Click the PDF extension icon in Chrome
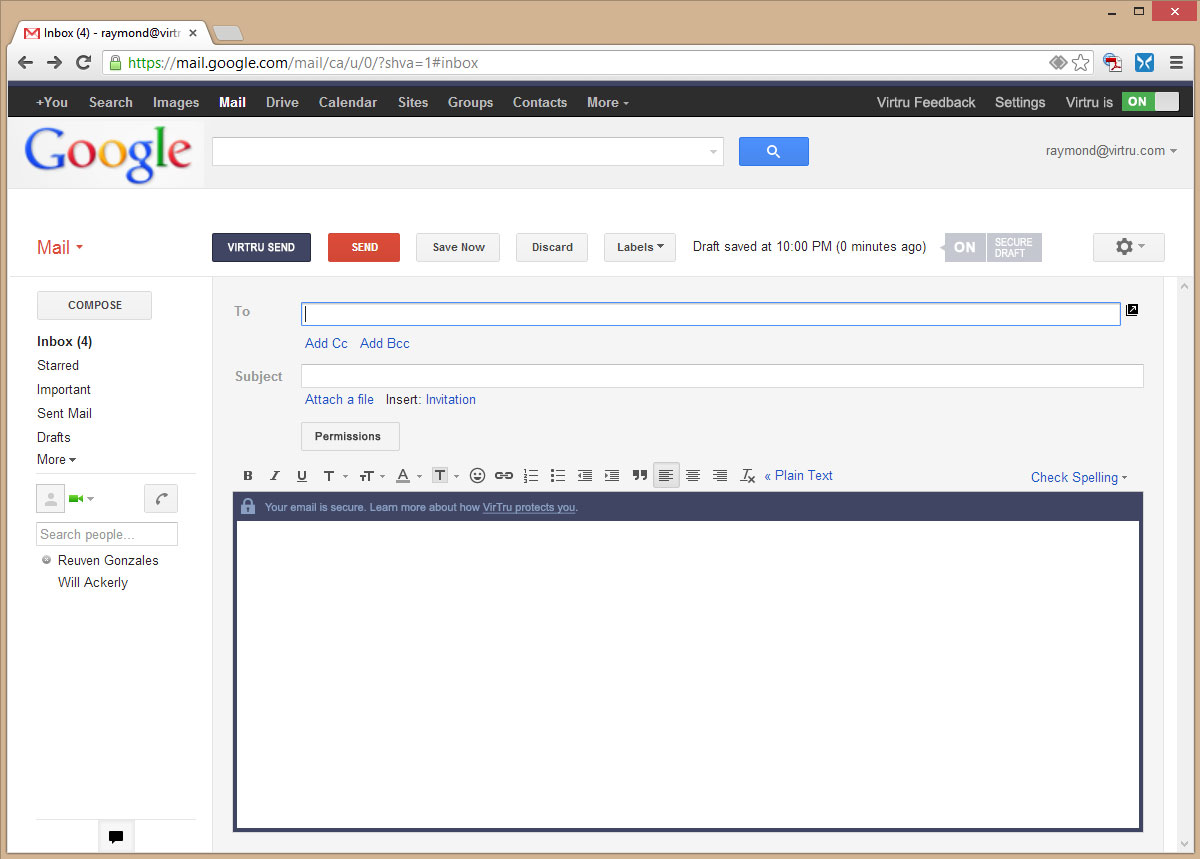This screenshot has width=1200, height=859. (1112, 62)
